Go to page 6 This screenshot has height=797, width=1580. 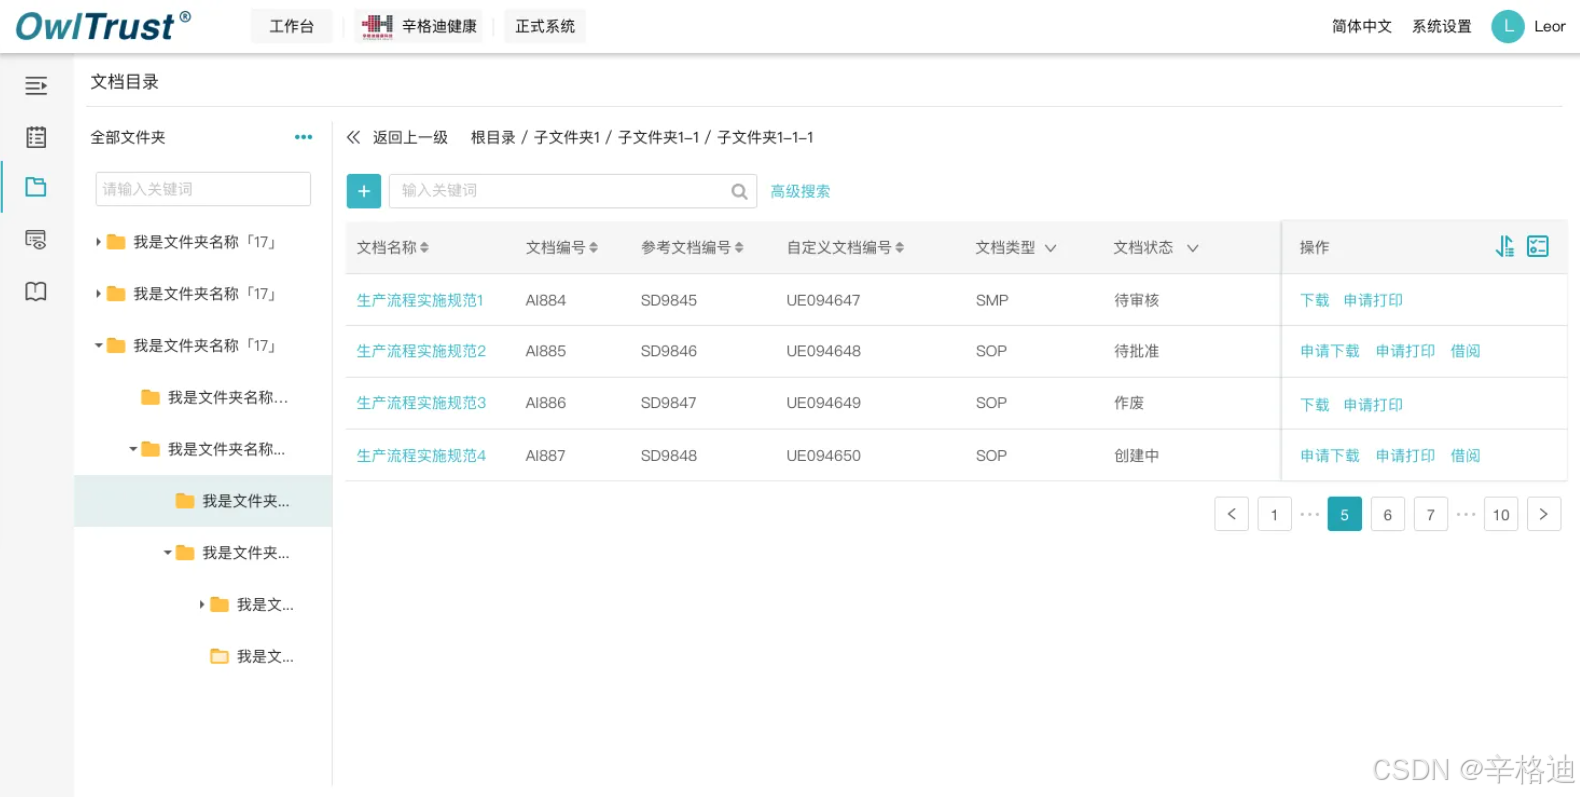tap(1388, 514)
